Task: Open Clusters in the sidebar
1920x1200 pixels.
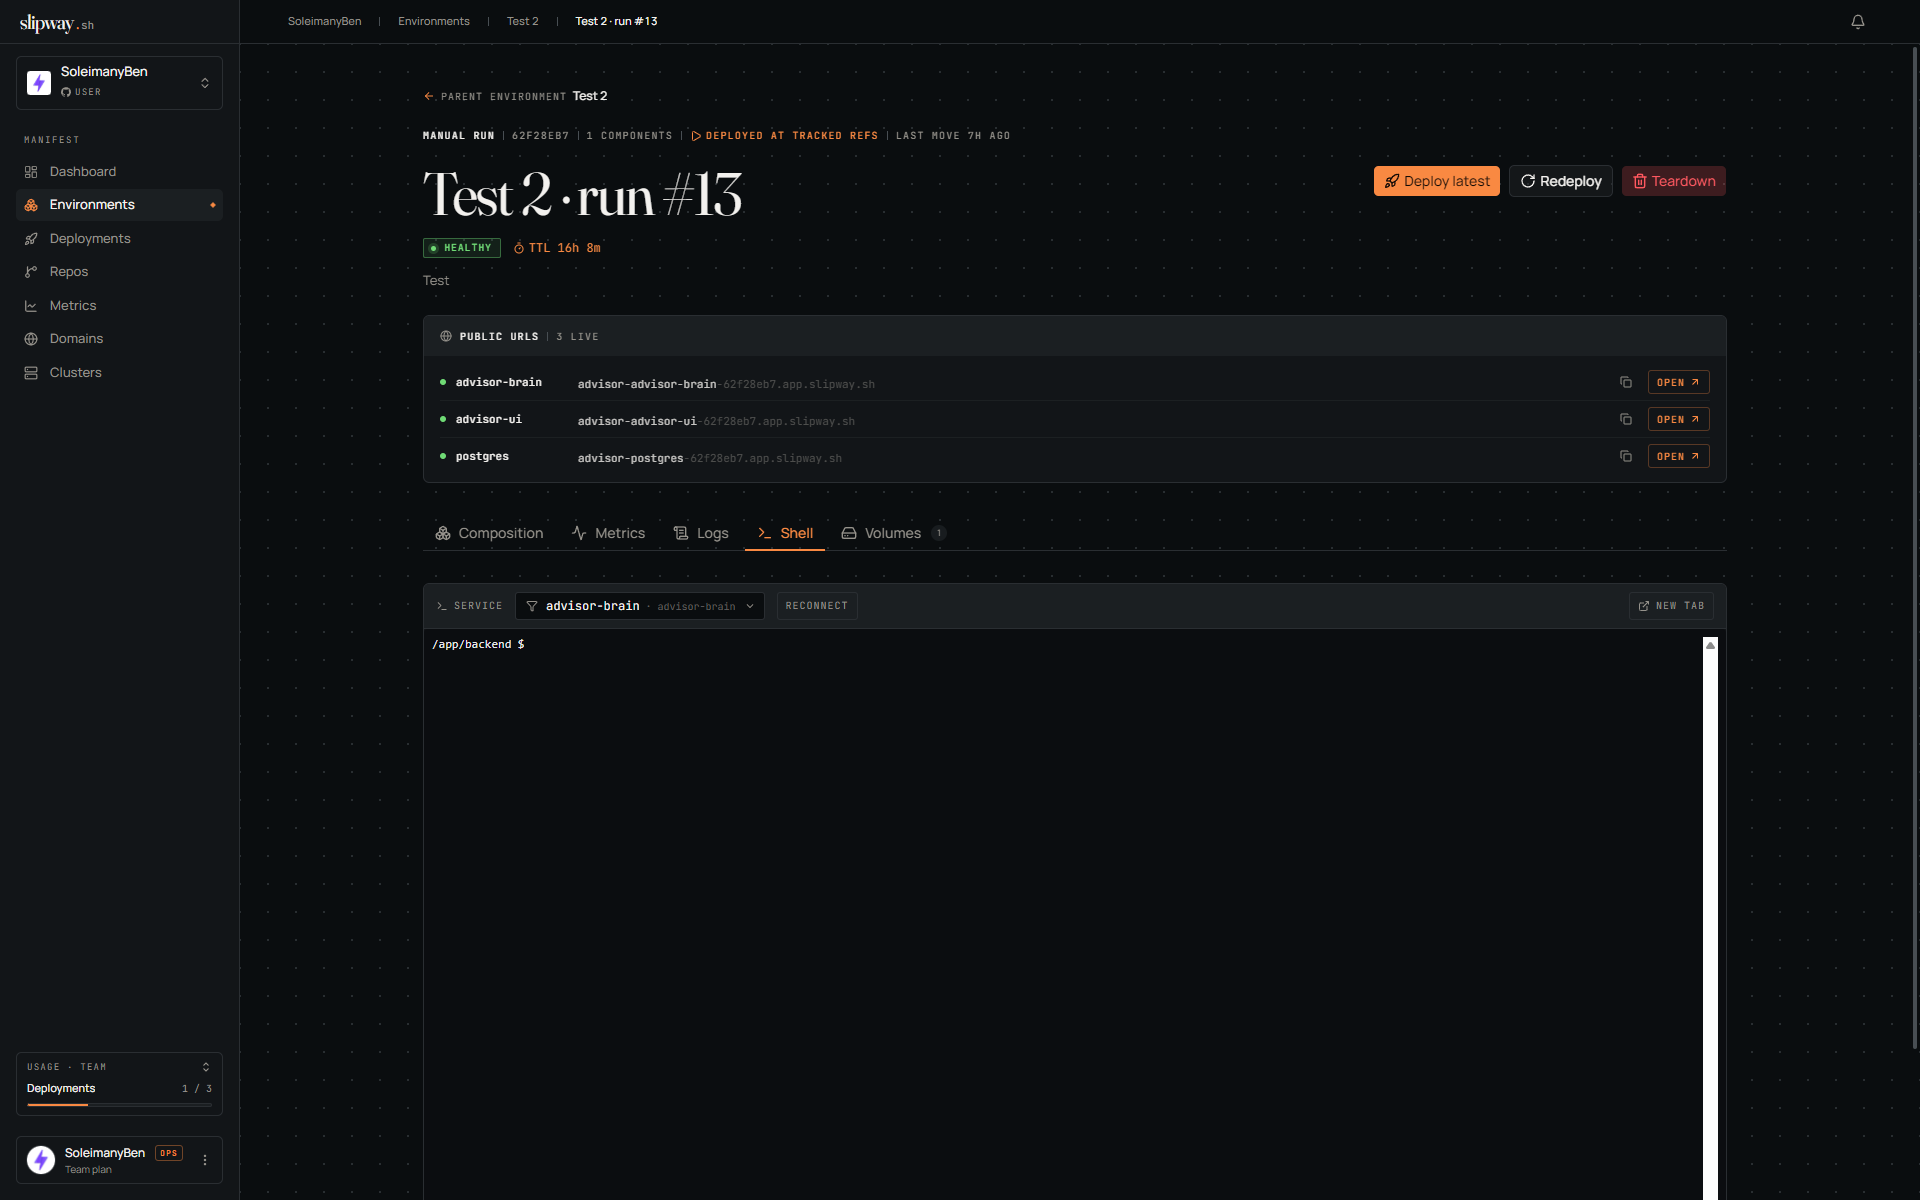Action: pos(119,373)
